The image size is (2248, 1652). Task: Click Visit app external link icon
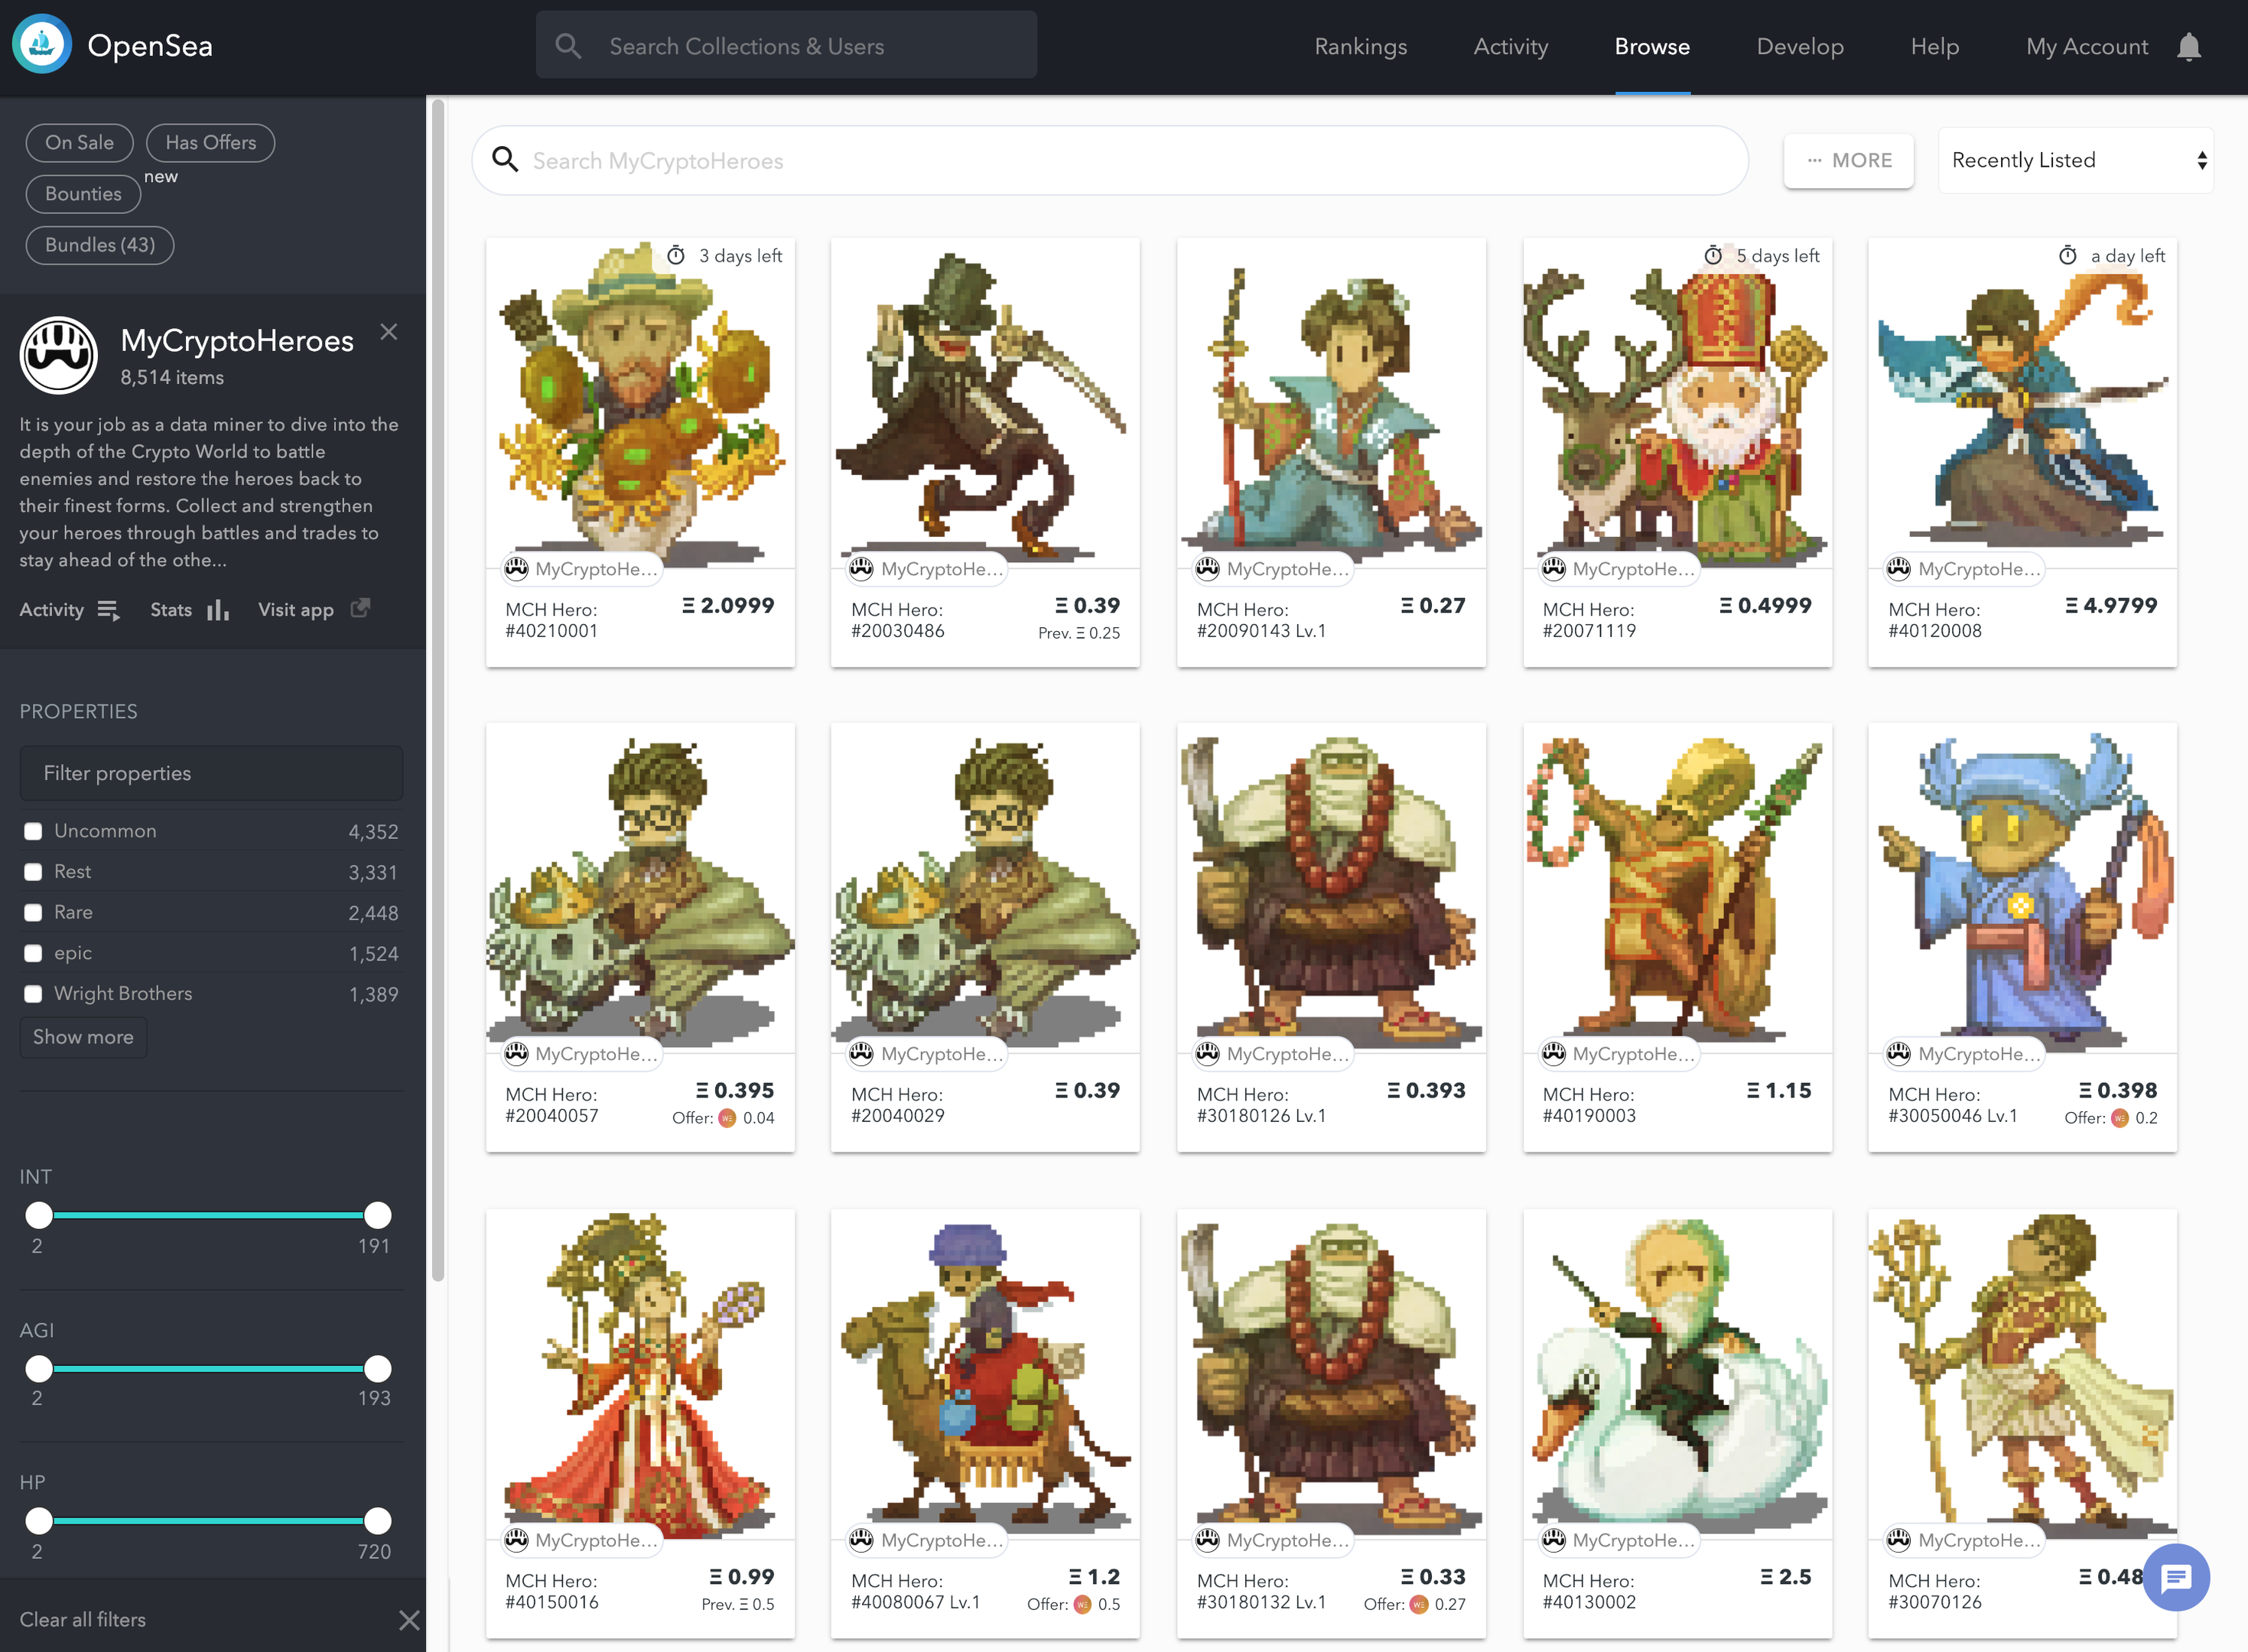click(361, 608)
